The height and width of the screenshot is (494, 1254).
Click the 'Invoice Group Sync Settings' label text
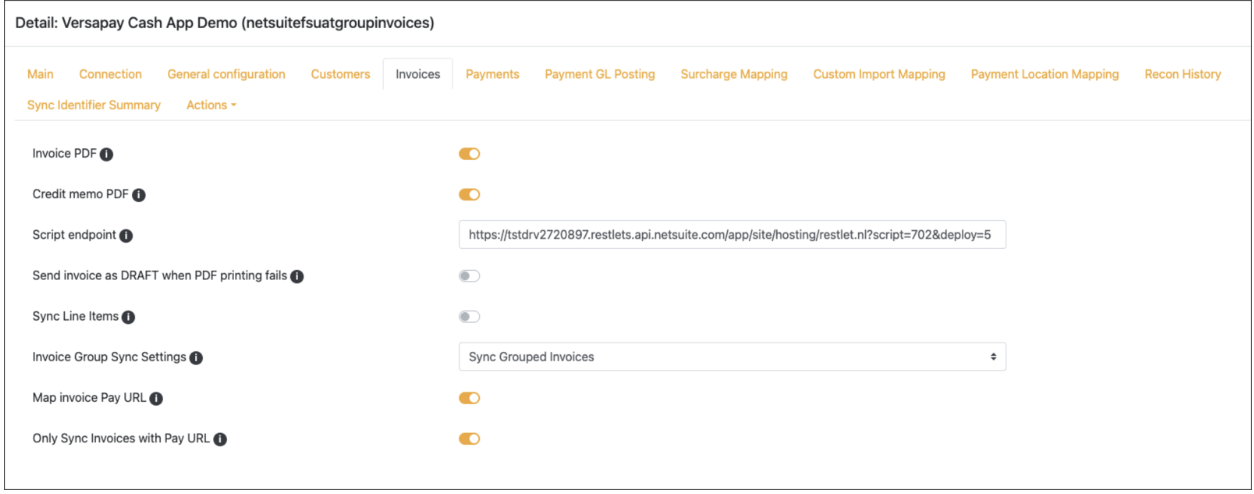[110, 358]
